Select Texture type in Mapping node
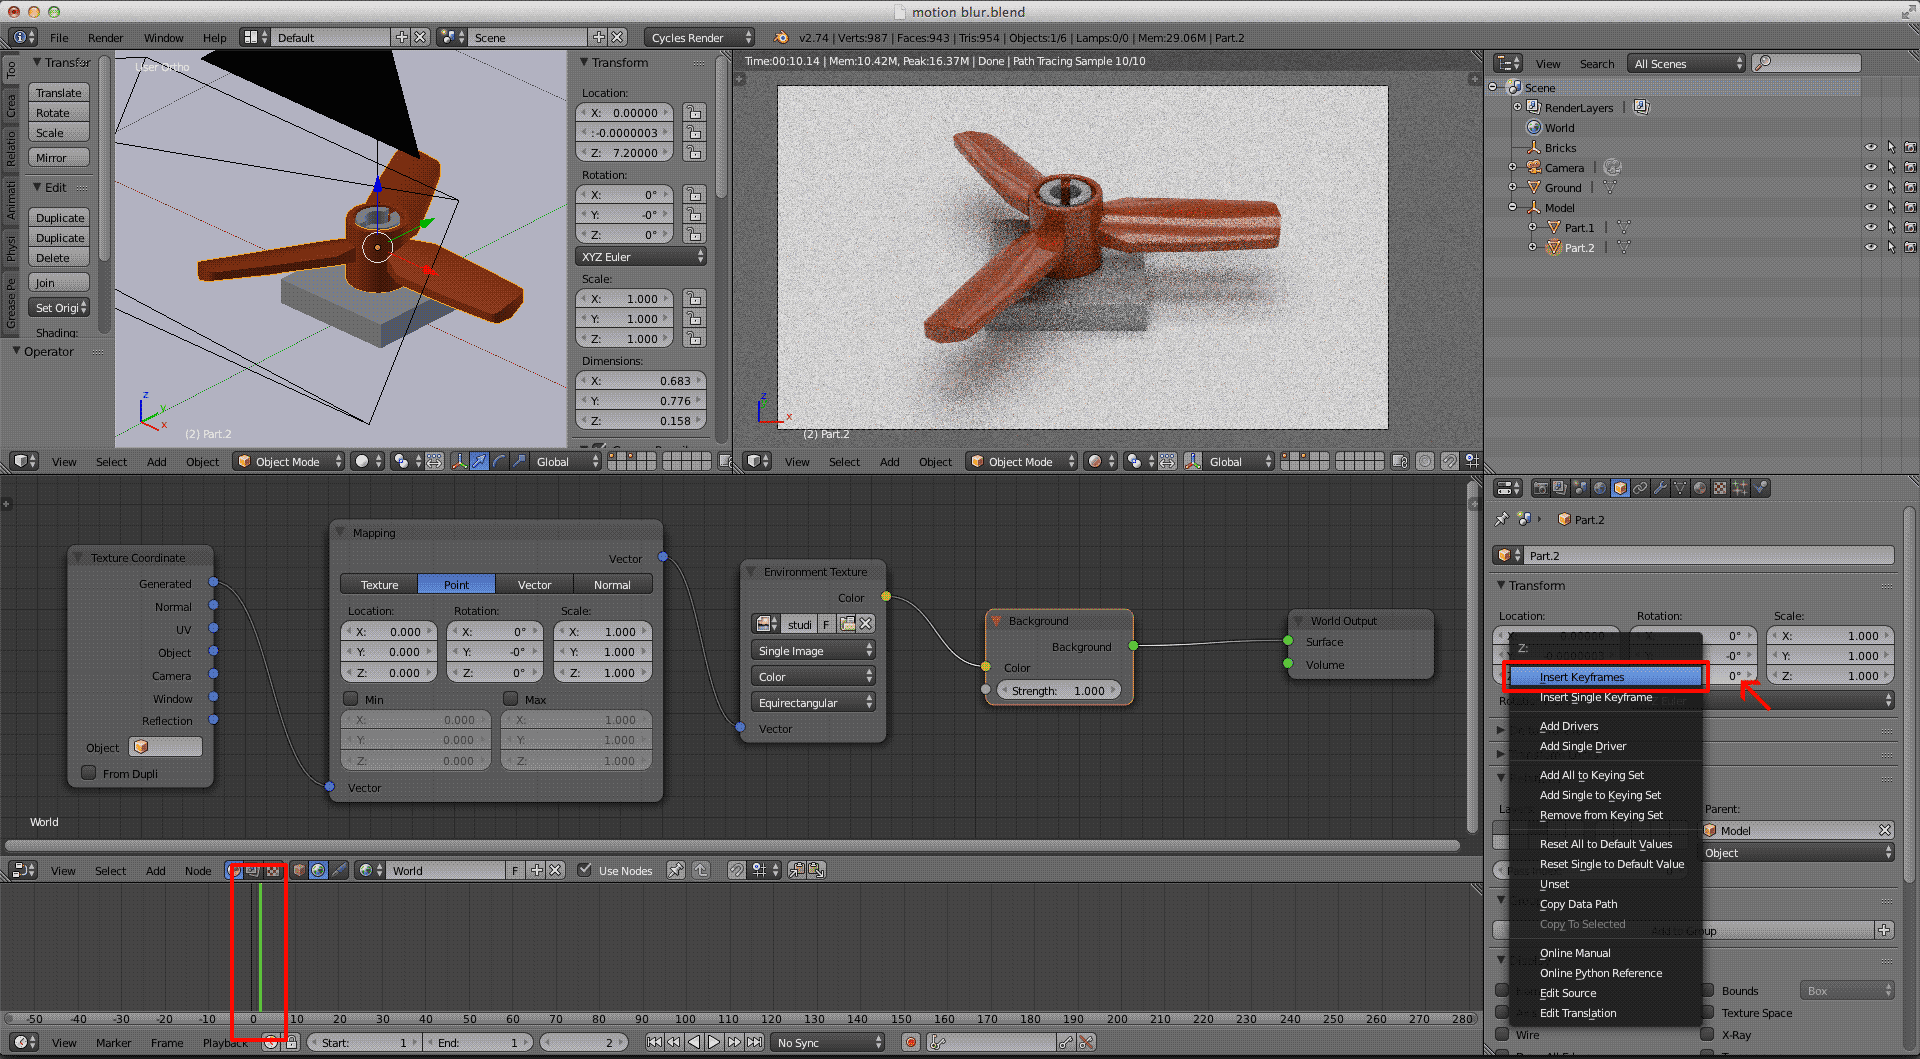This screenshot has height=1059, width=1920. (379, 584)
